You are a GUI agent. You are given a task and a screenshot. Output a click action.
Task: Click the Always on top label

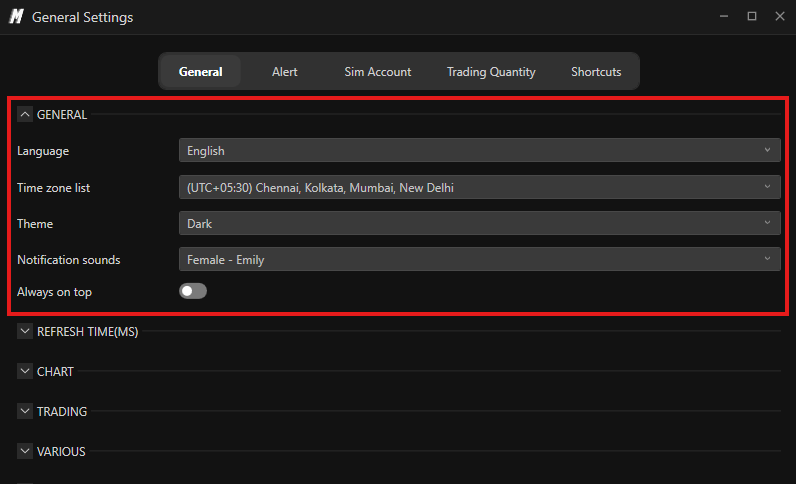pyautogui.click(x=54, y=292)
